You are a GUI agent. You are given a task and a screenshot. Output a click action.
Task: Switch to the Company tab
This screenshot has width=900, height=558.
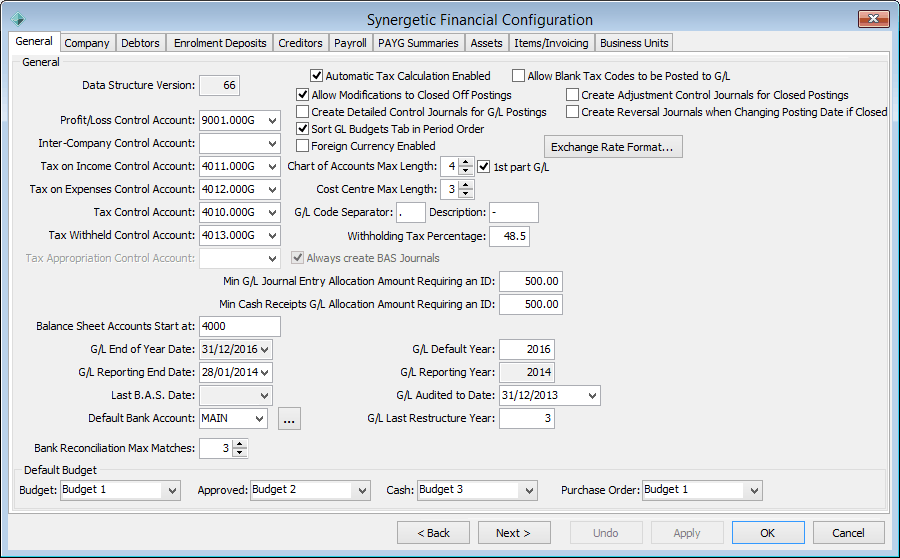(87, 43)
